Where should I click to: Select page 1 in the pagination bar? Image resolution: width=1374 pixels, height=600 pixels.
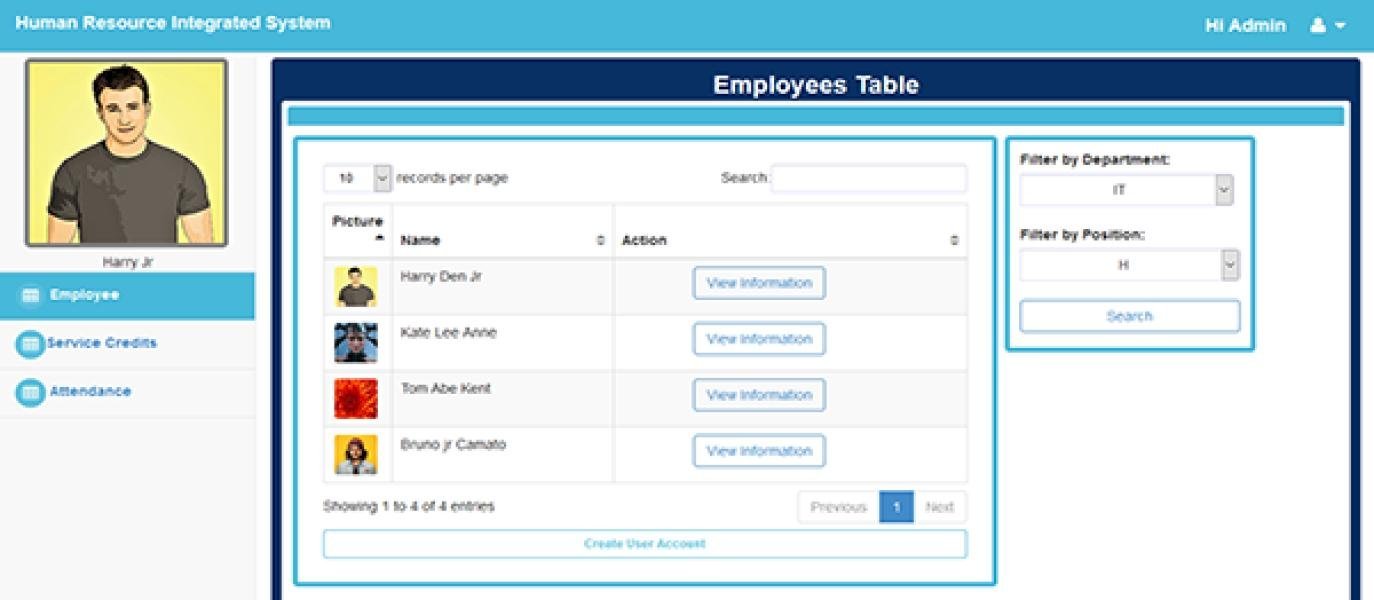pyautogui.click(x=895, y=506)
